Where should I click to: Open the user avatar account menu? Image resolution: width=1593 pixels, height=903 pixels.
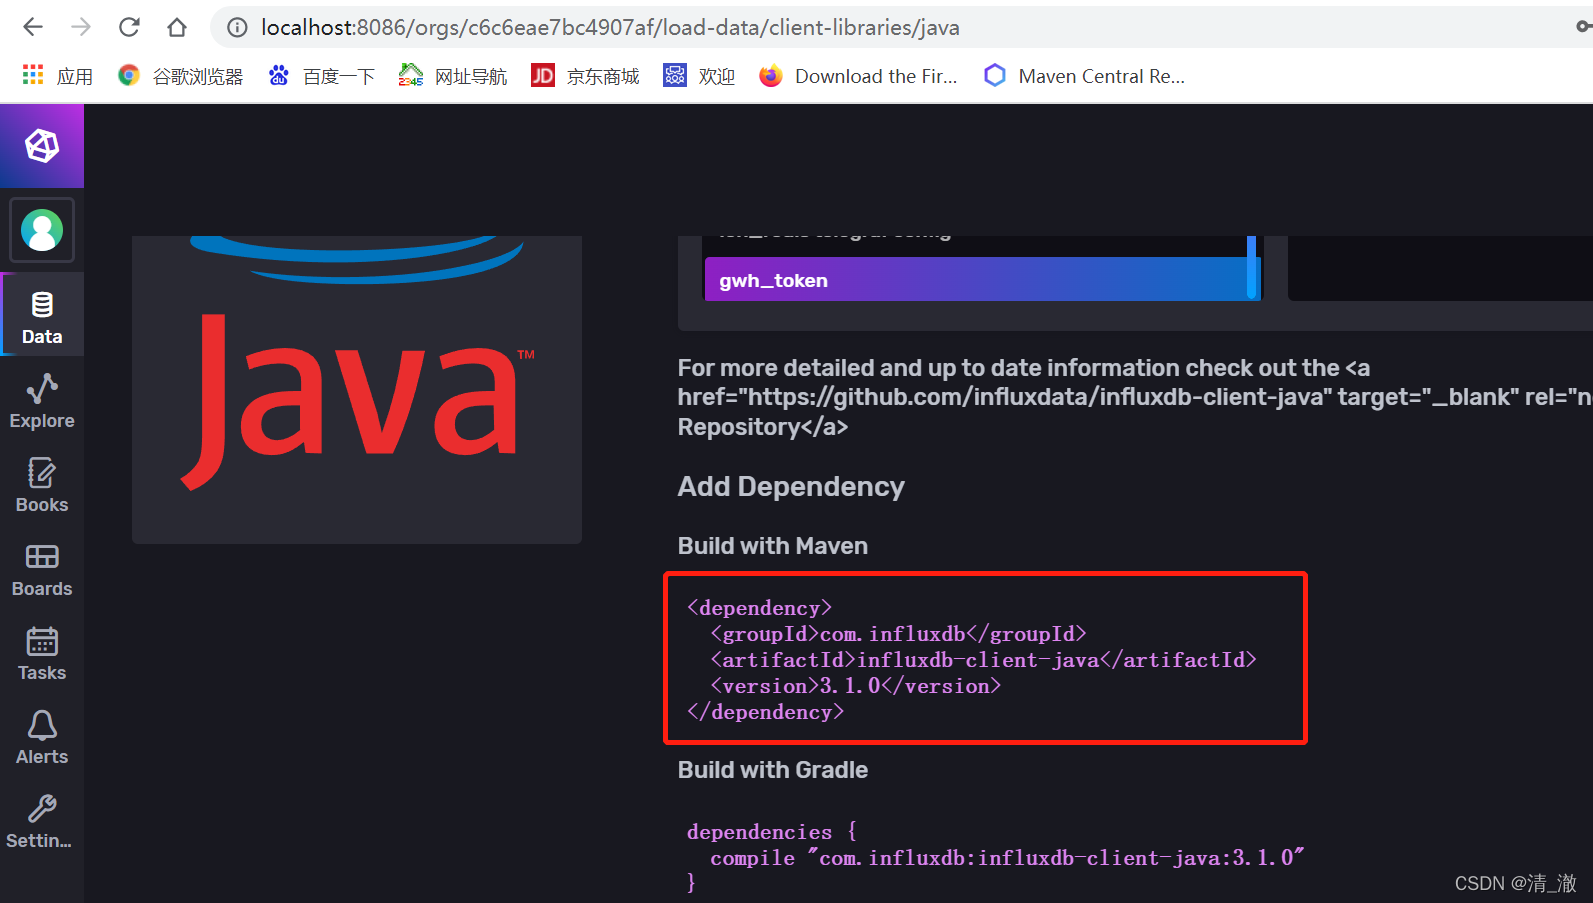tap(42, 230)
